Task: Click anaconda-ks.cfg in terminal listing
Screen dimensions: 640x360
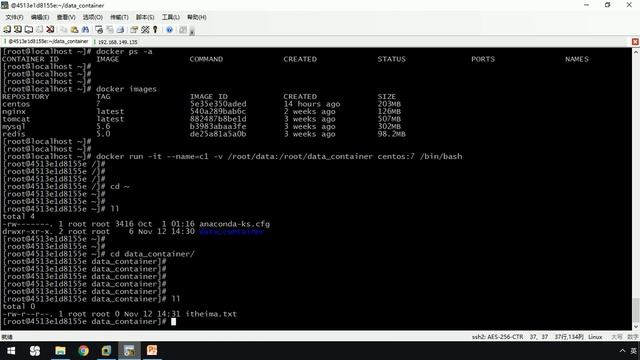Action: 234,224
